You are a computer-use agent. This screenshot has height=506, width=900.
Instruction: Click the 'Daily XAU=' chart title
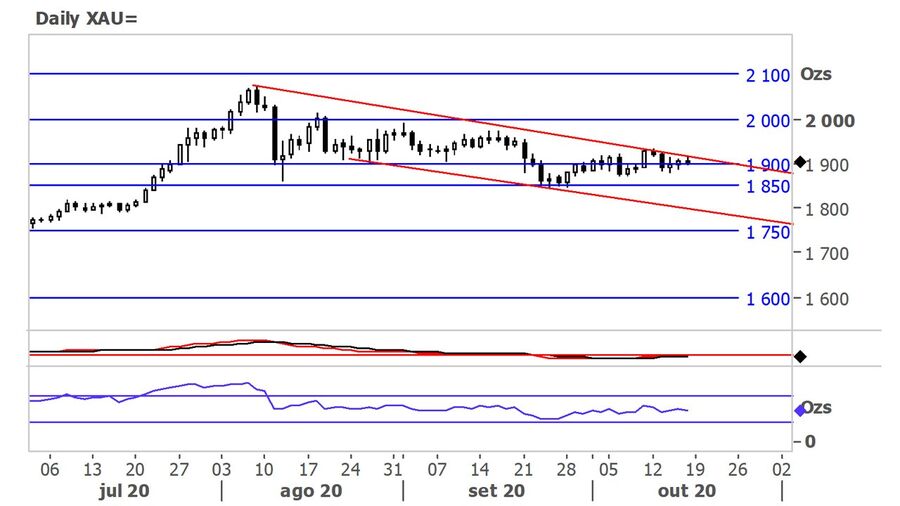[86, 18]
